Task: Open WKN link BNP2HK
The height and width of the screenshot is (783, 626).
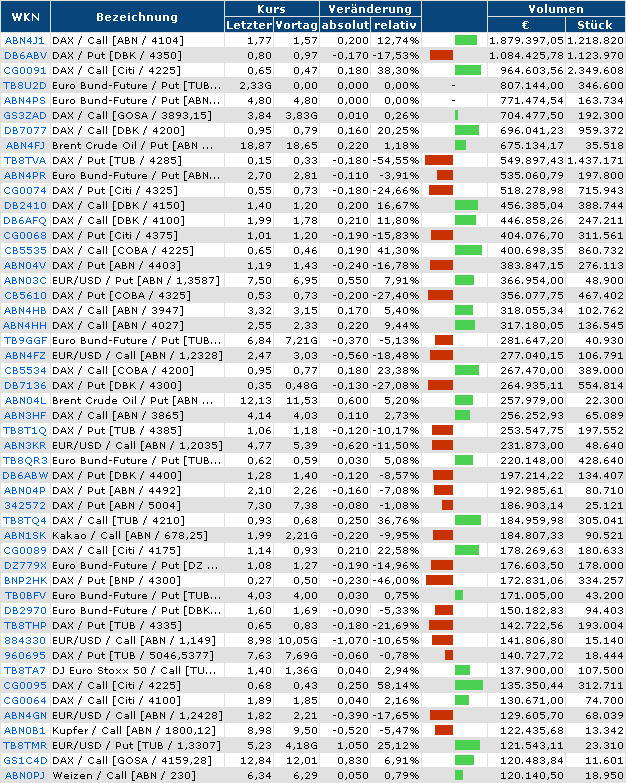Action: (25, 580)
